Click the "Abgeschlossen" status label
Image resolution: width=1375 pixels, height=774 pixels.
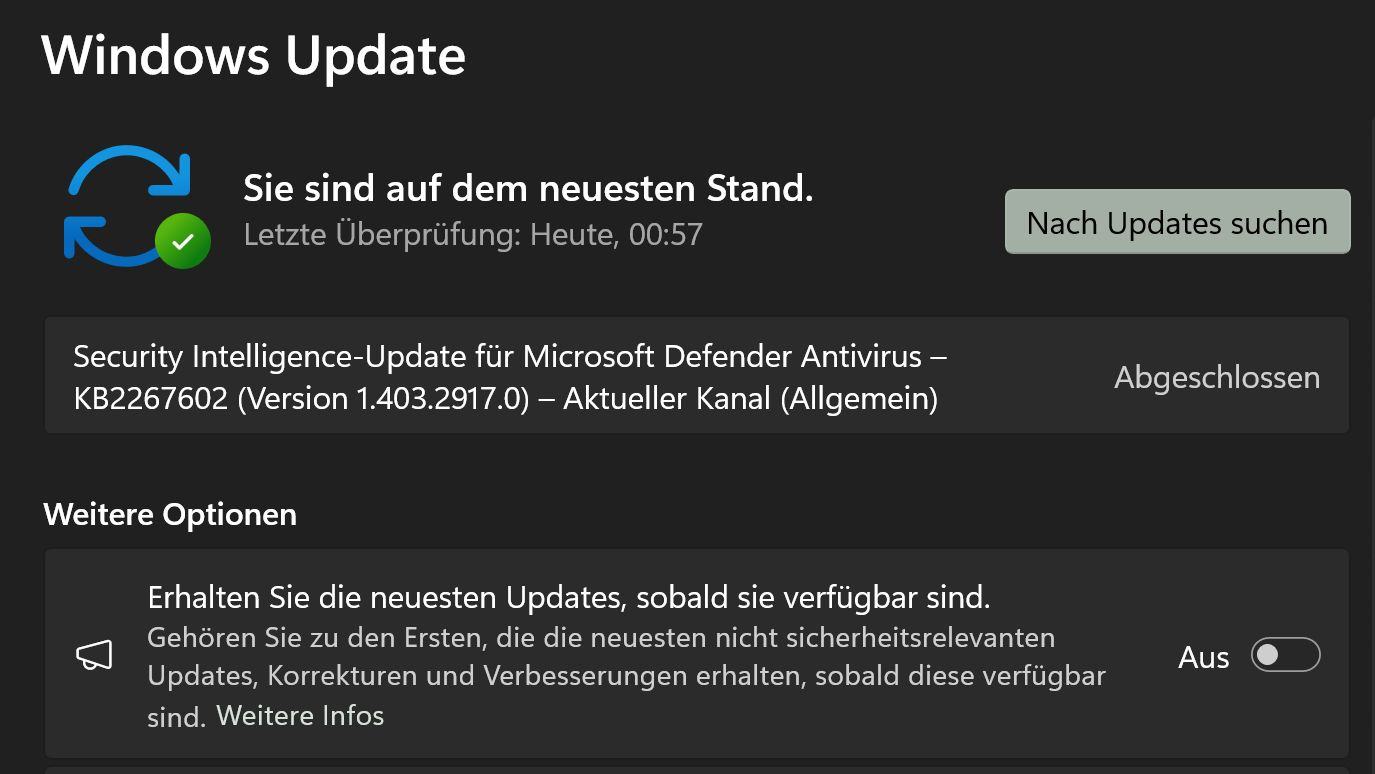[x=1217, y=377]
